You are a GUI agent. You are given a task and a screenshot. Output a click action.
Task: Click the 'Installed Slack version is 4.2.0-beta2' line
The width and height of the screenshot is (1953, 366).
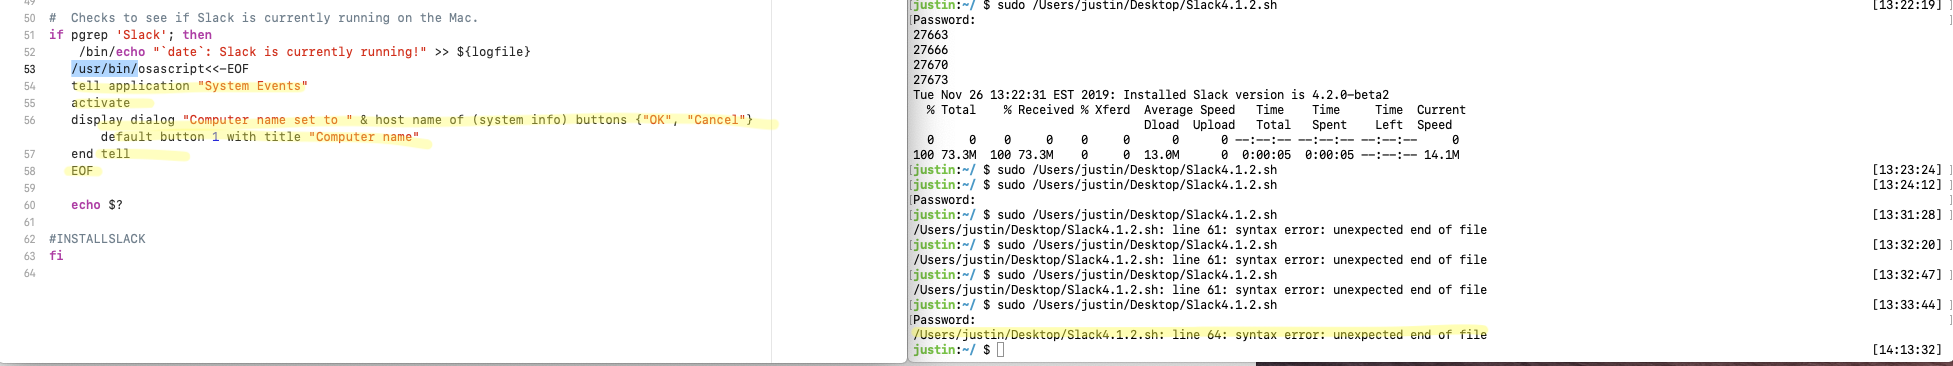[1151, 95]
